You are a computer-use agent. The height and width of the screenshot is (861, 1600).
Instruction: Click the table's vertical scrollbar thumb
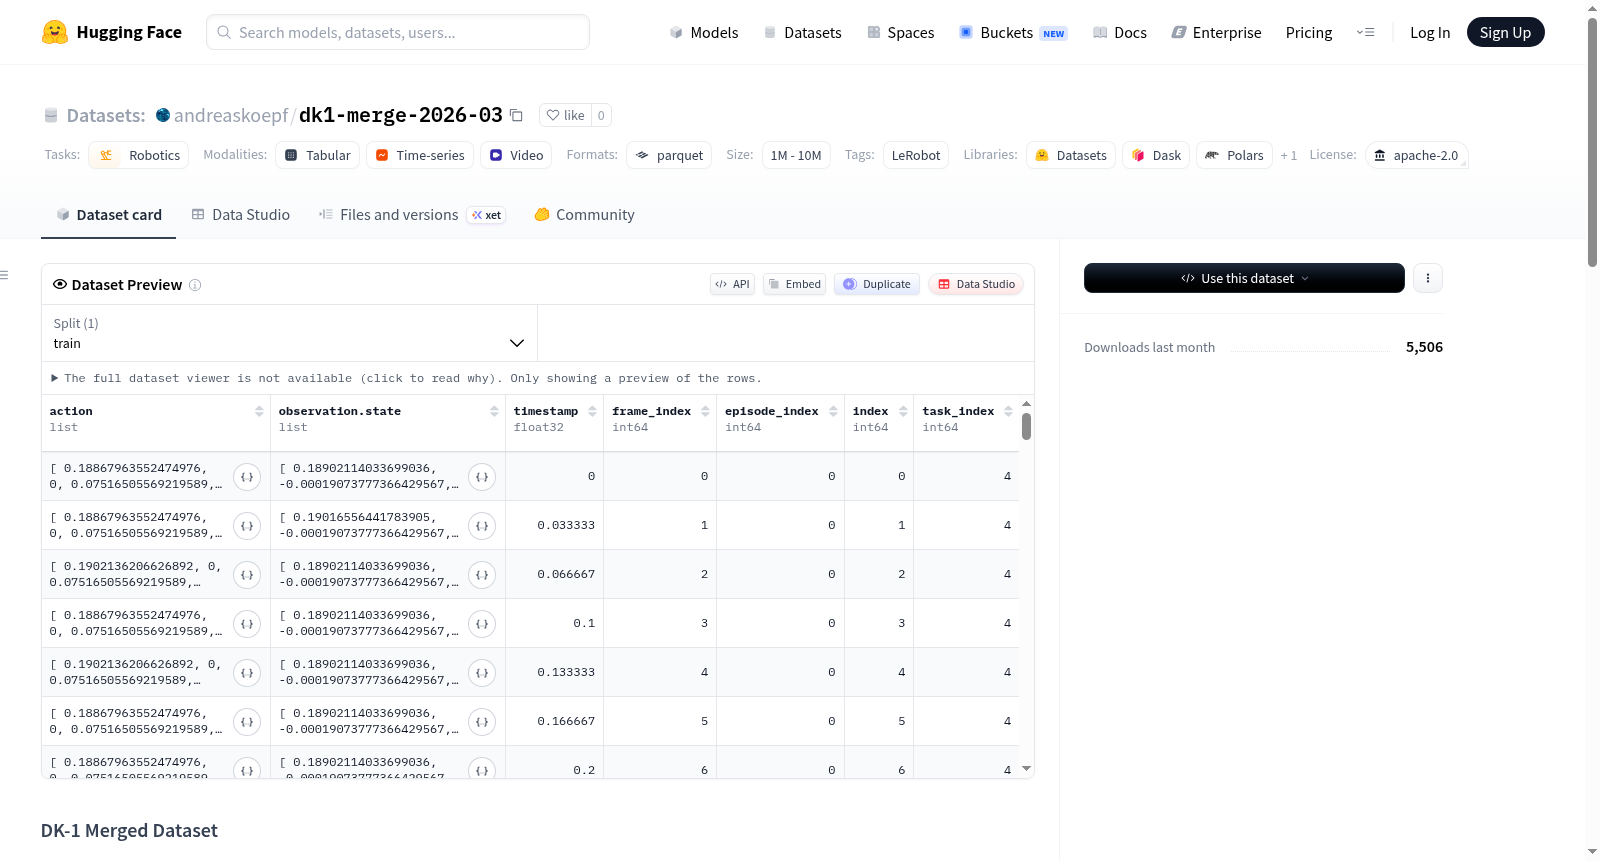pos(1026,426)
